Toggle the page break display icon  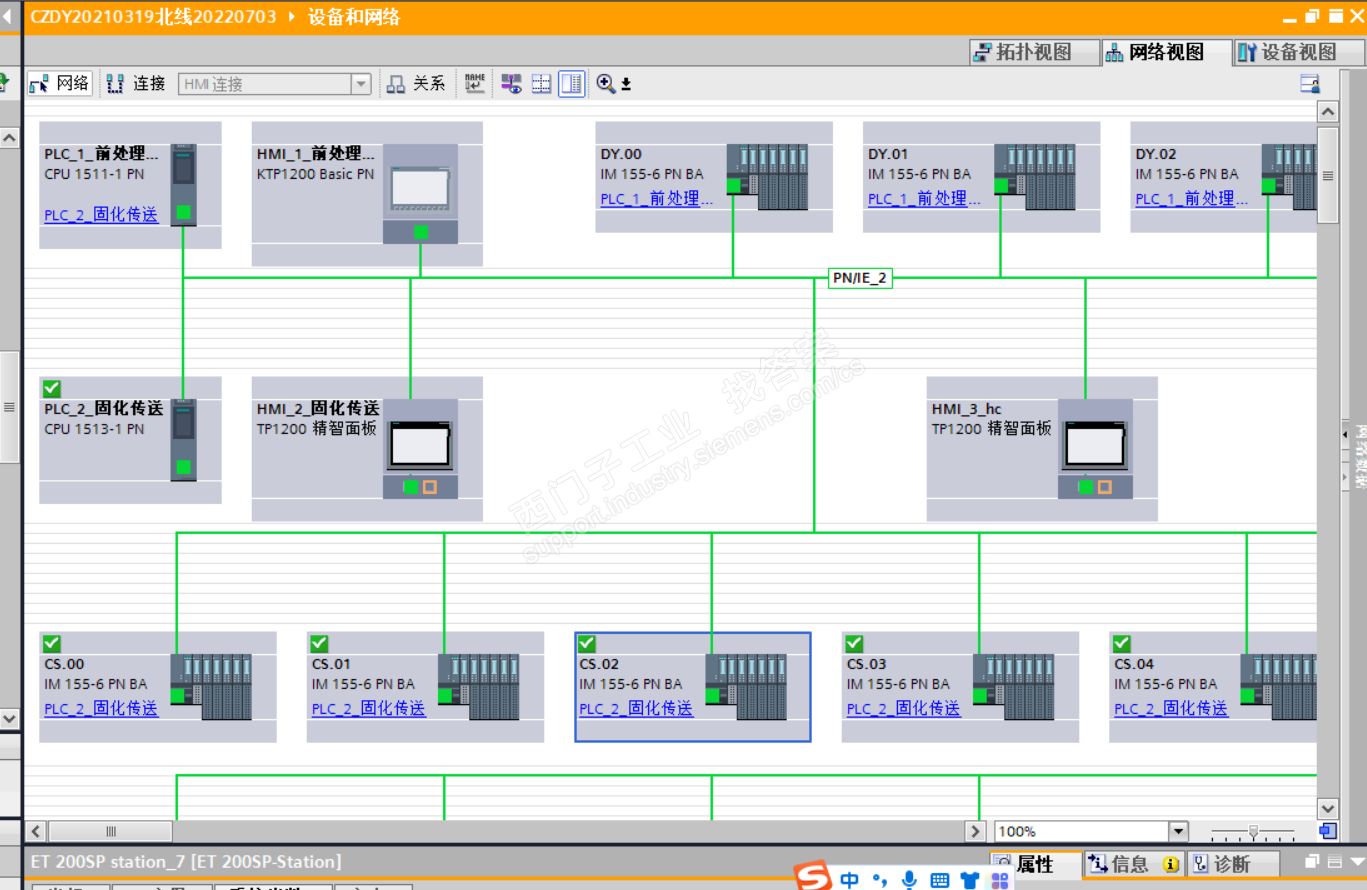(541, 84)
